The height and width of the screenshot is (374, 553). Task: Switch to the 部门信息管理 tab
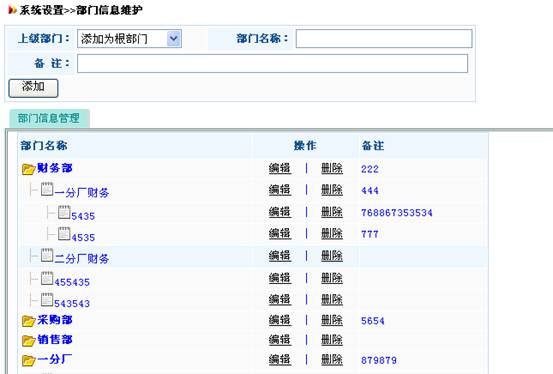(49, 118)
